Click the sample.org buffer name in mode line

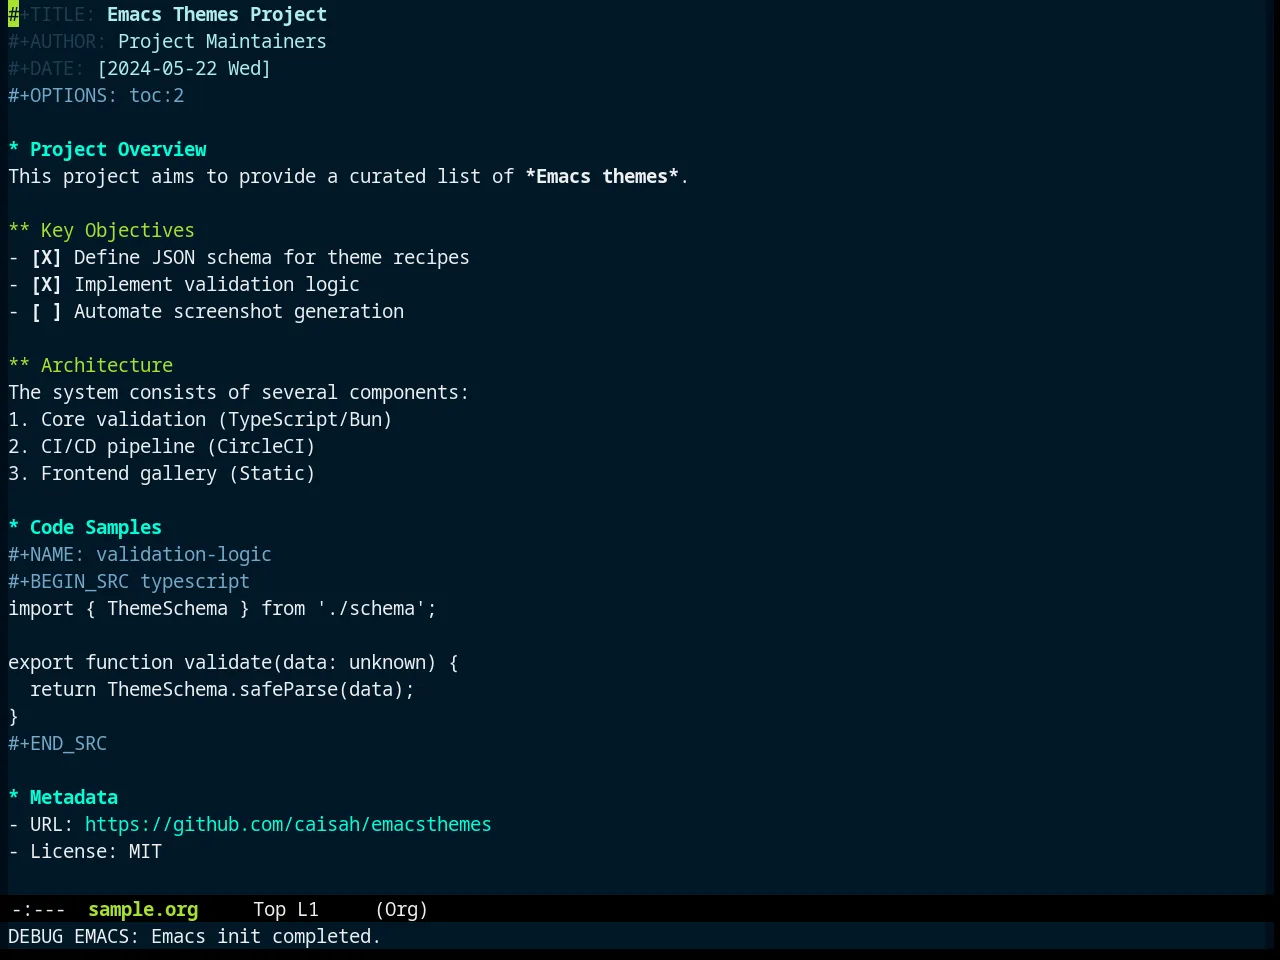pos(143,910)
